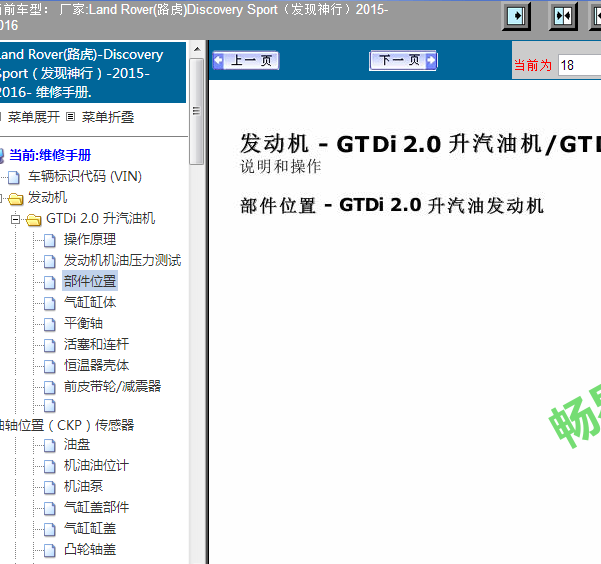601x564 pixels.
Task: Click the collapse-both-panels arrows icon
Action: pos(563,16)
